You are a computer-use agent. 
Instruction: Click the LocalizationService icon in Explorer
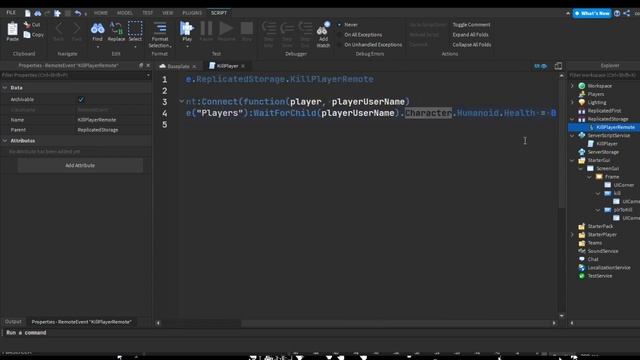coord(582,267)
